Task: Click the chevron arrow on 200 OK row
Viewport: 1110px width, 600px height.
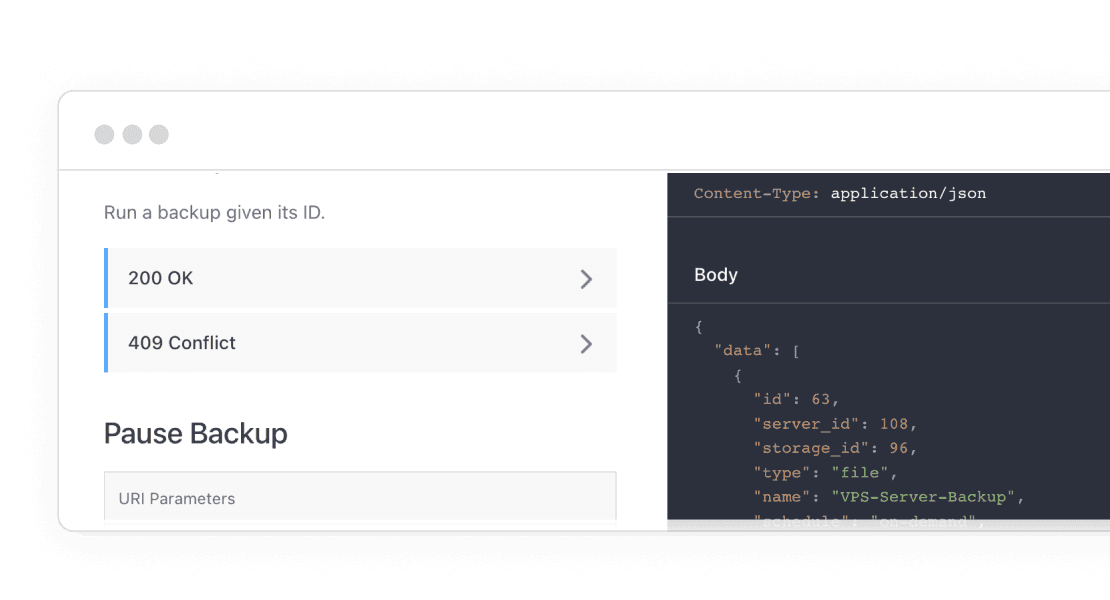Action: pyautogui.click(x=587, y=279)
